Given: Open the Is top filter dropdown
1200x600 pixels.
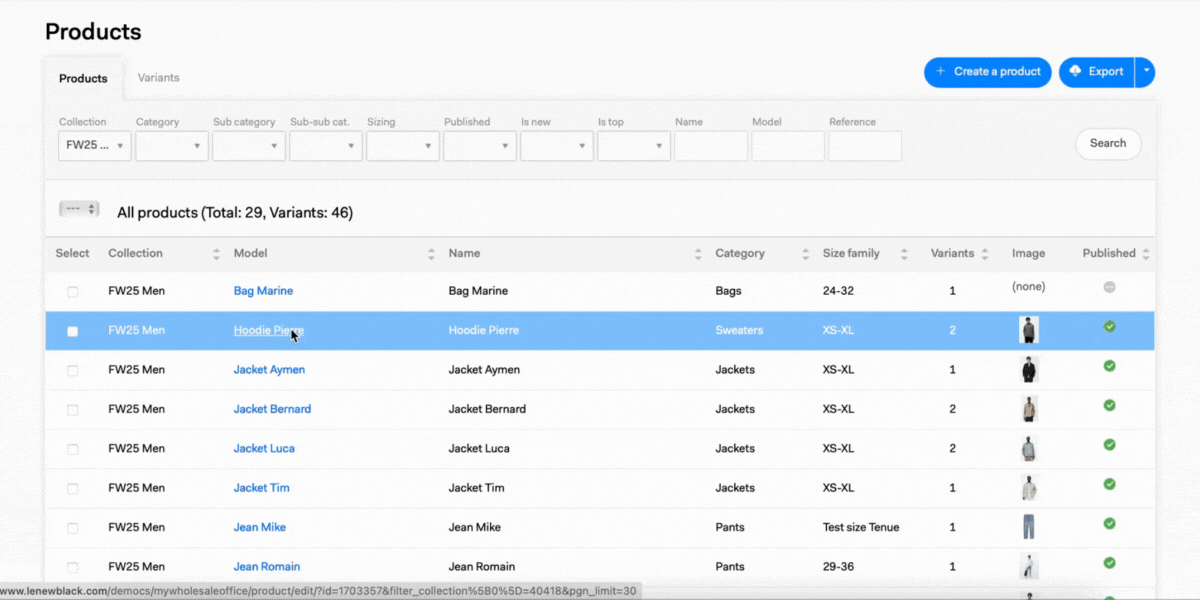Looking at the screenshot, I should tap(634, 146).
